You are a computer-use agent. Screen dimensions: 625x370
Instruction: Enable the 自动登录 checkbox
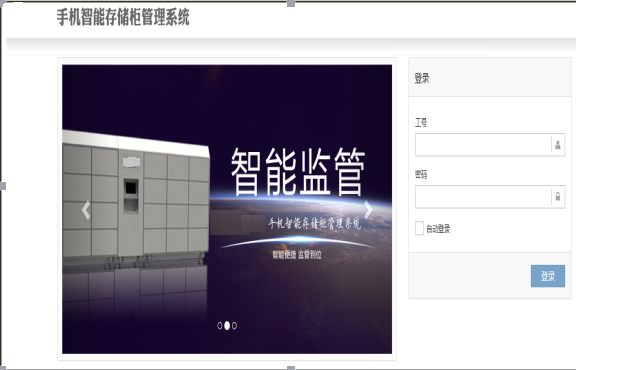(419, 228)
